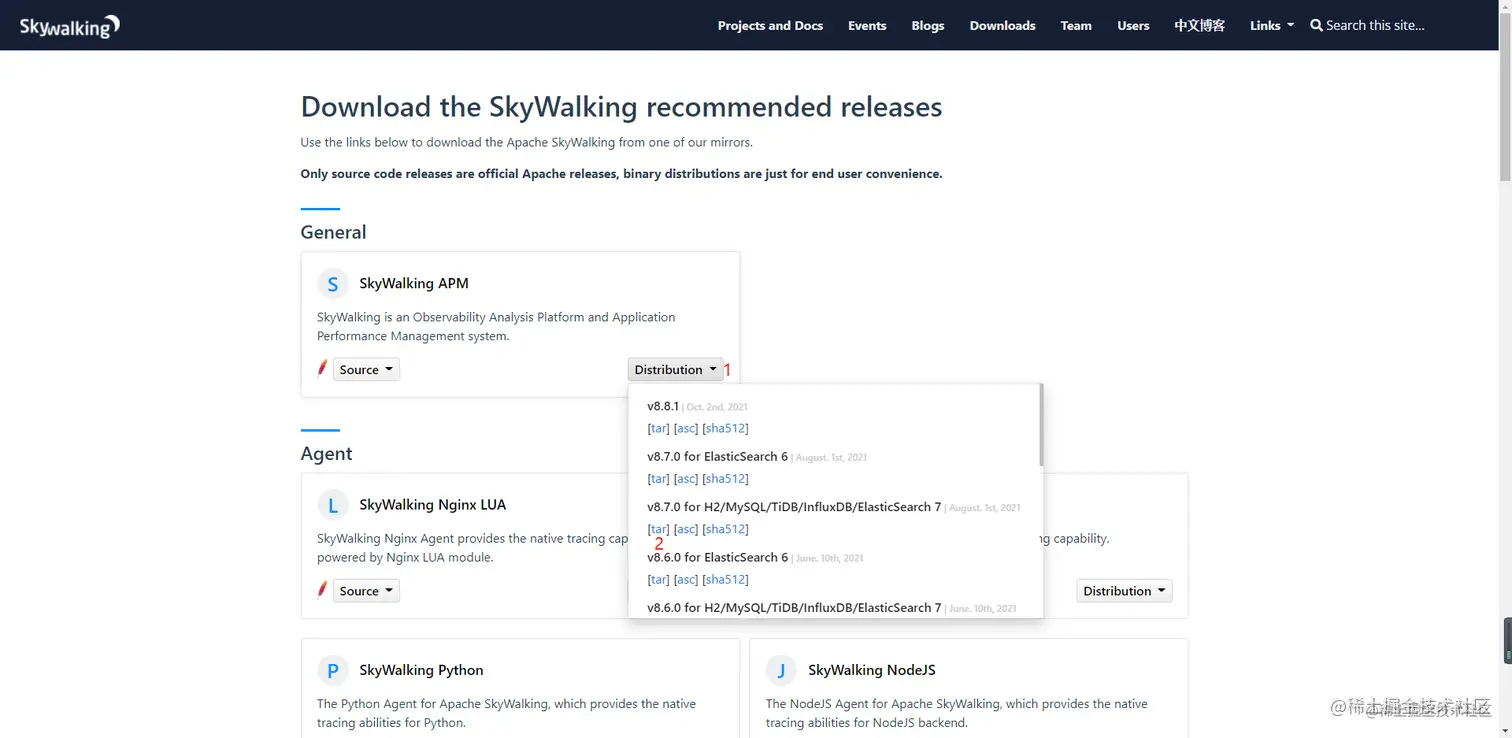Click the SkyWalking logo in header
Screen dimensions: 1512x738
(x=70, y=27)
